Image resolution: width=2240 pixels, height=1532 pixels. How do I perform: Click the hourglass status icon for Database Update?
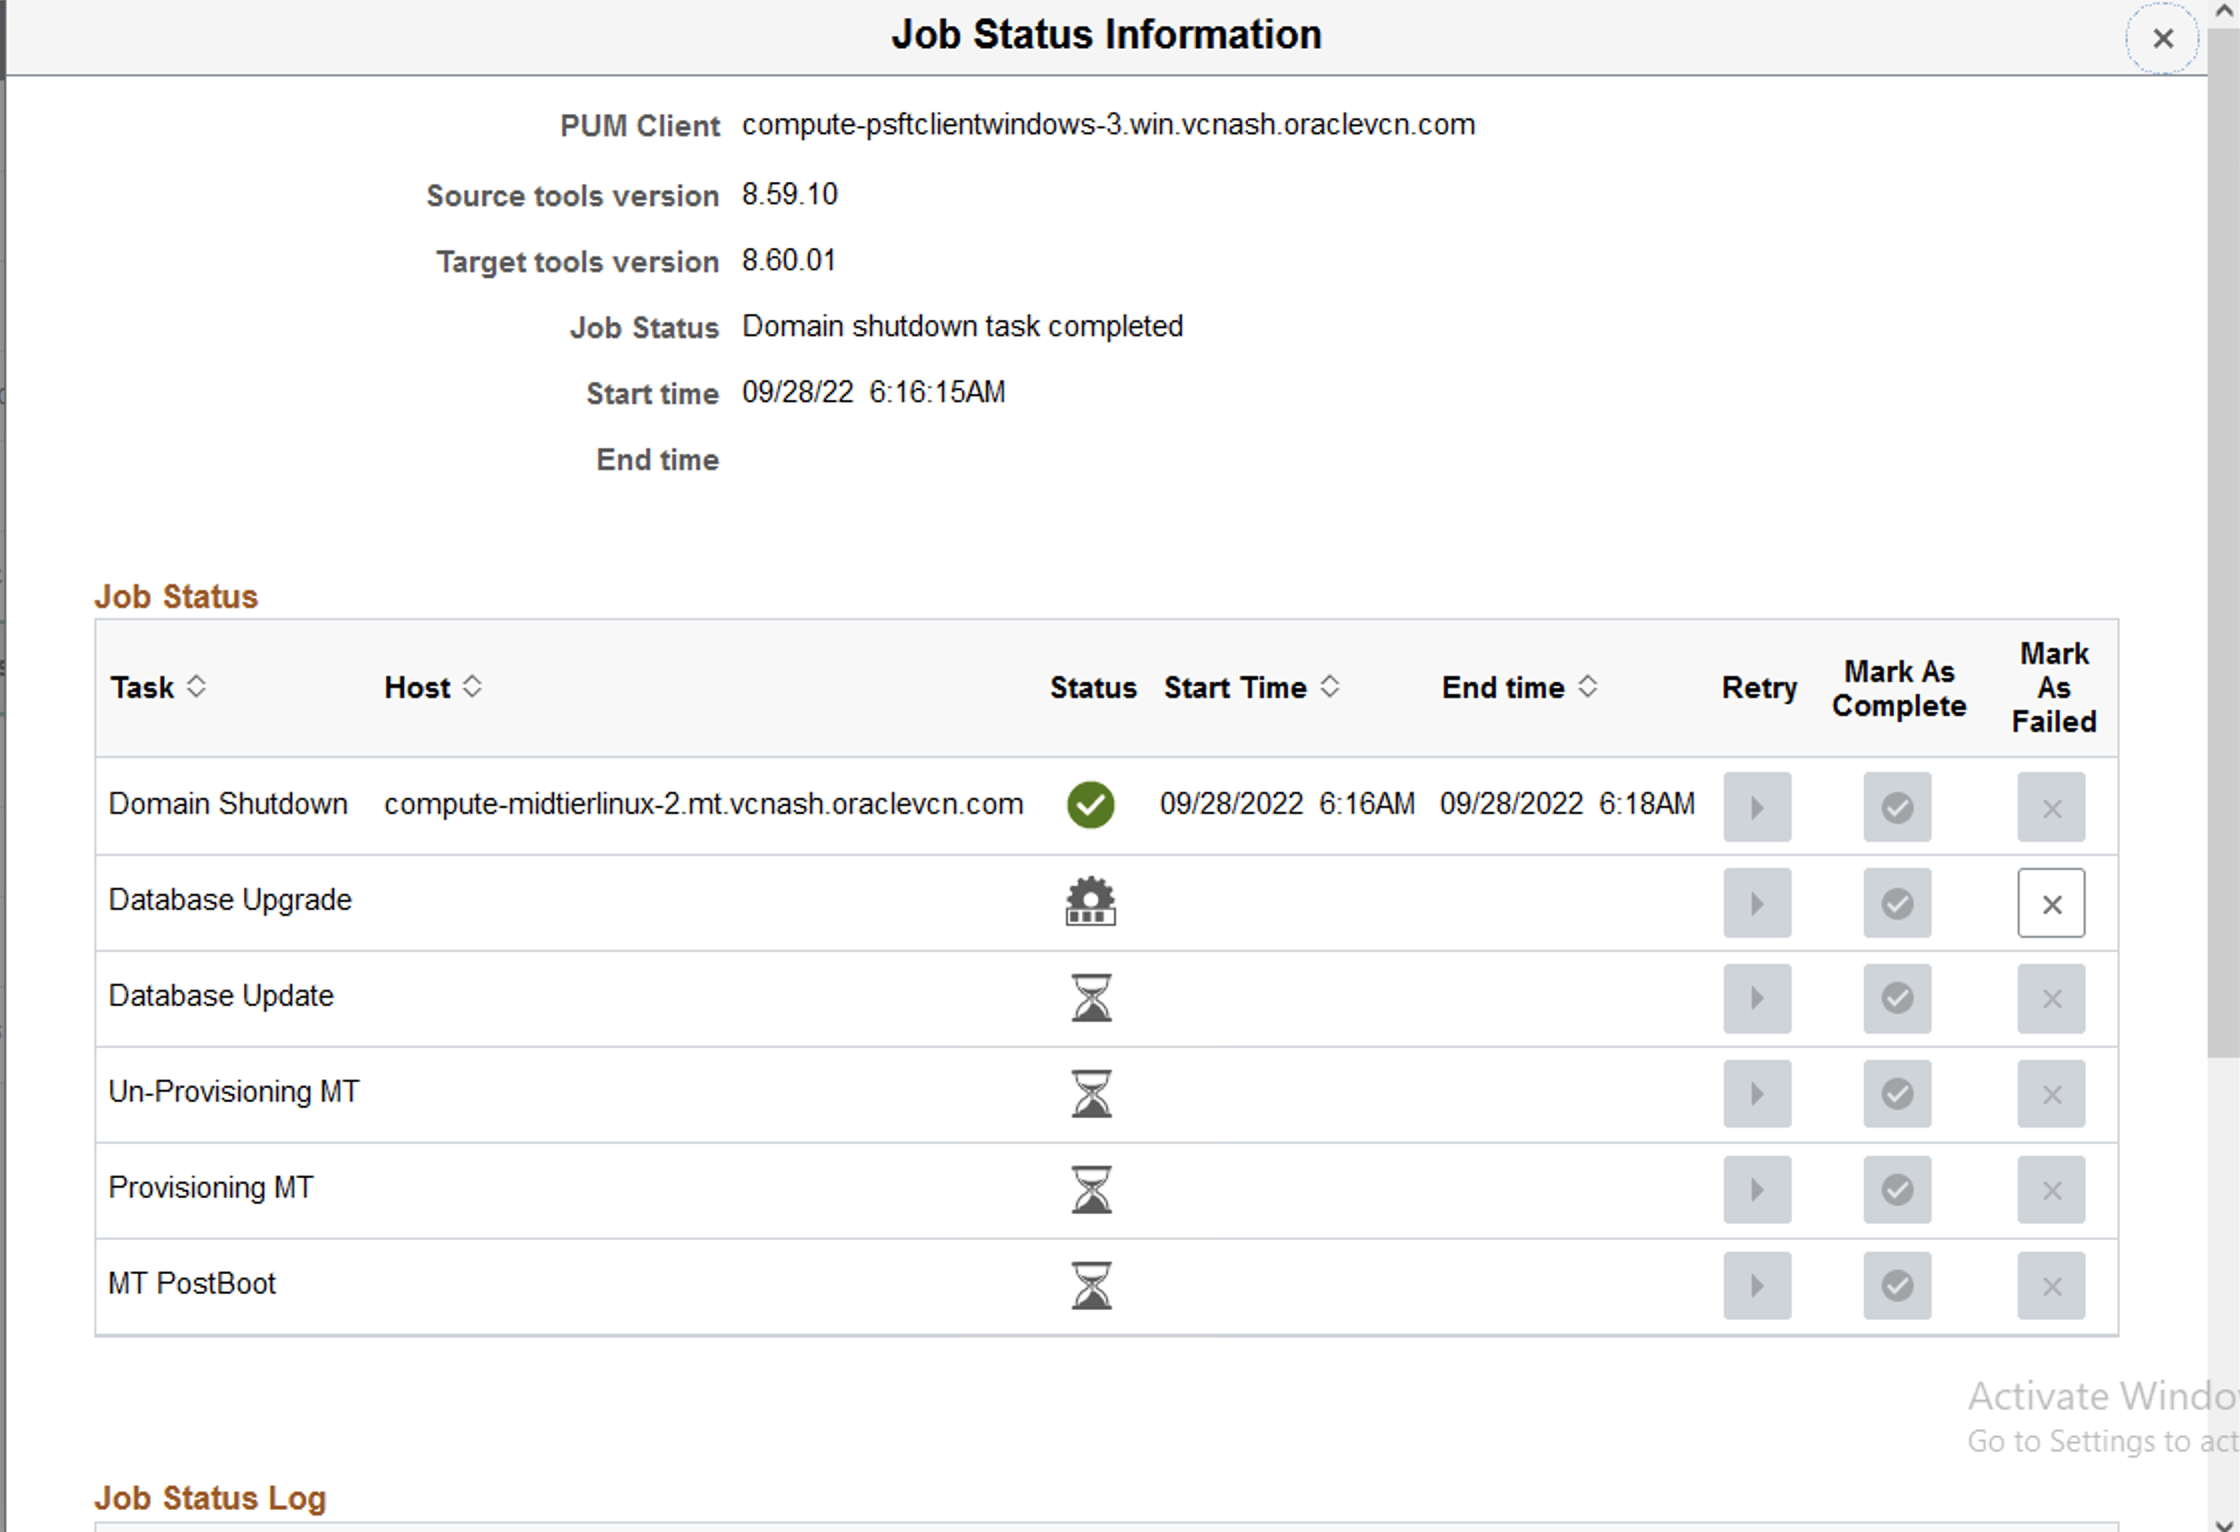click(x=1090, y=997)
